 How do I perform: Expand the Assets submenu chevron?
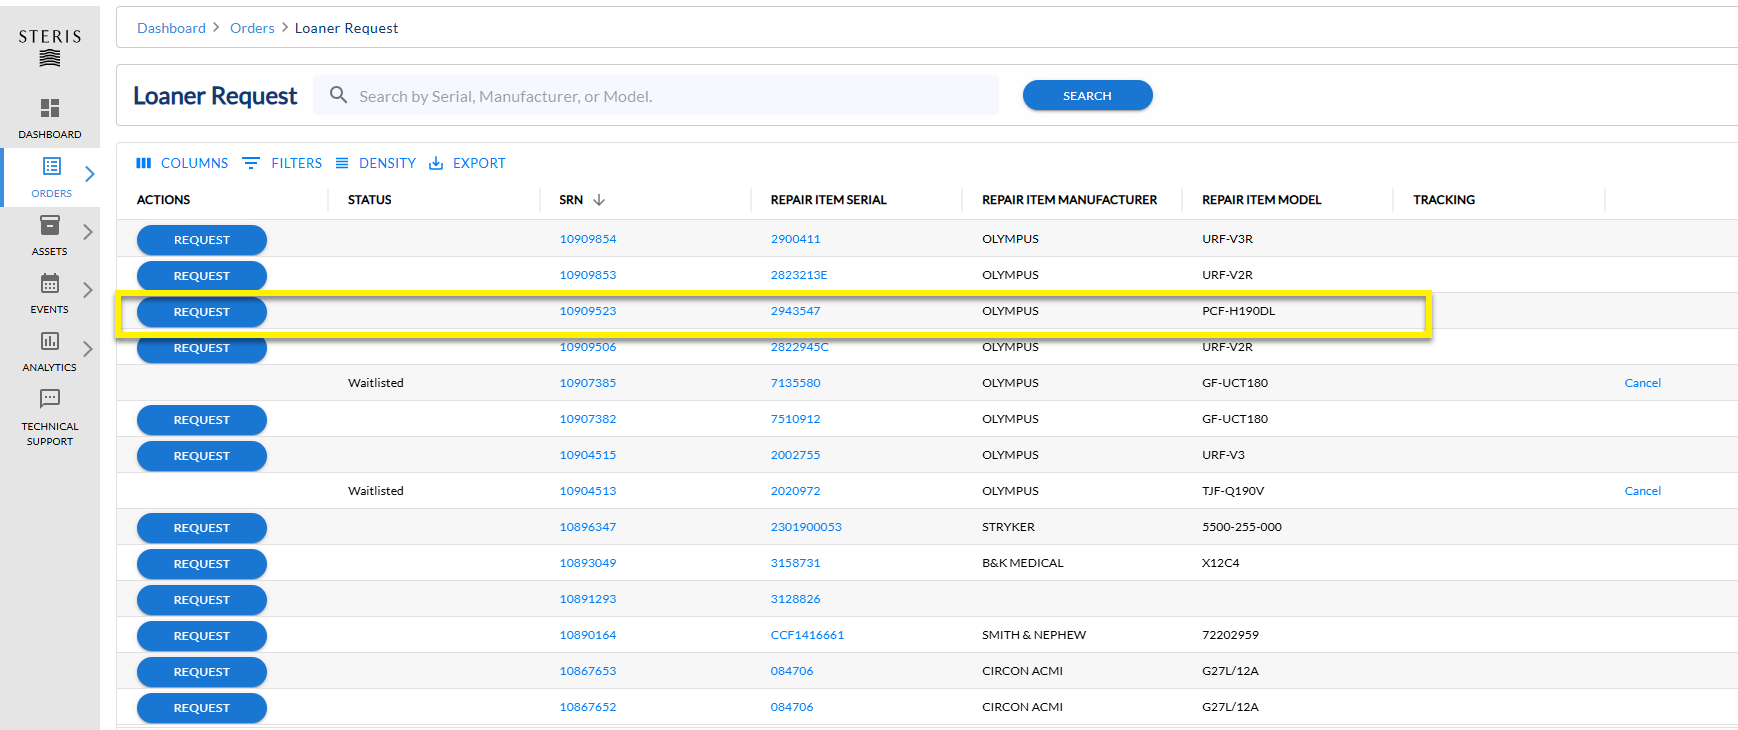click(x=88, y=232)
